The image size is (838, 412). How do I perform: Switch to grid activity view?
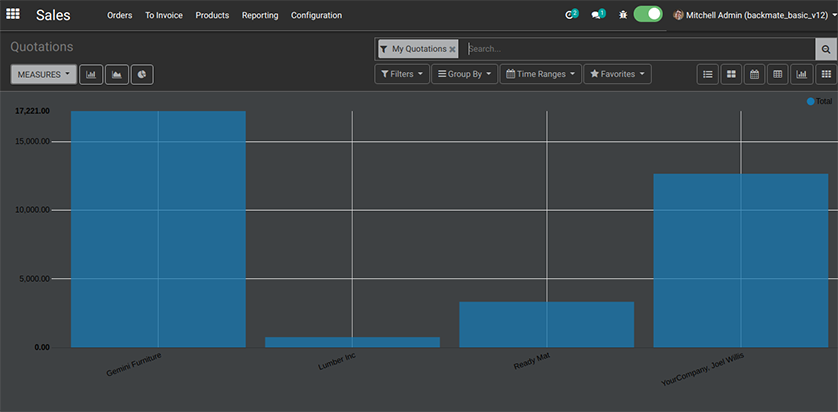pyautogui.click(x=826, y=74)
